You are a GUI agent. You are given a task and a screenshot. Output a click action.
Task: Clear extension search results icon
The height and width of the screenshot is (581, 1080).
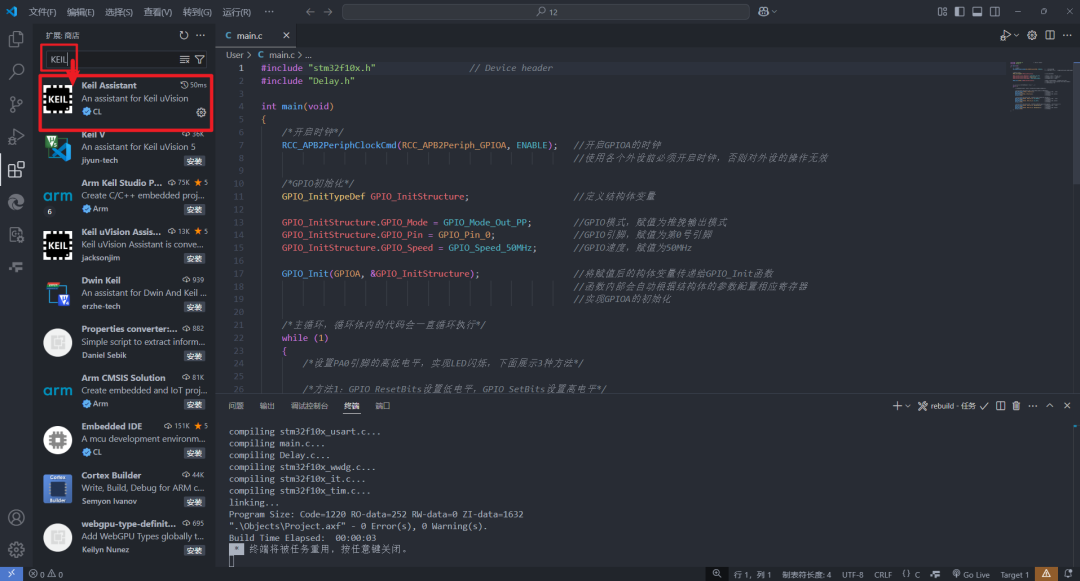185,60
